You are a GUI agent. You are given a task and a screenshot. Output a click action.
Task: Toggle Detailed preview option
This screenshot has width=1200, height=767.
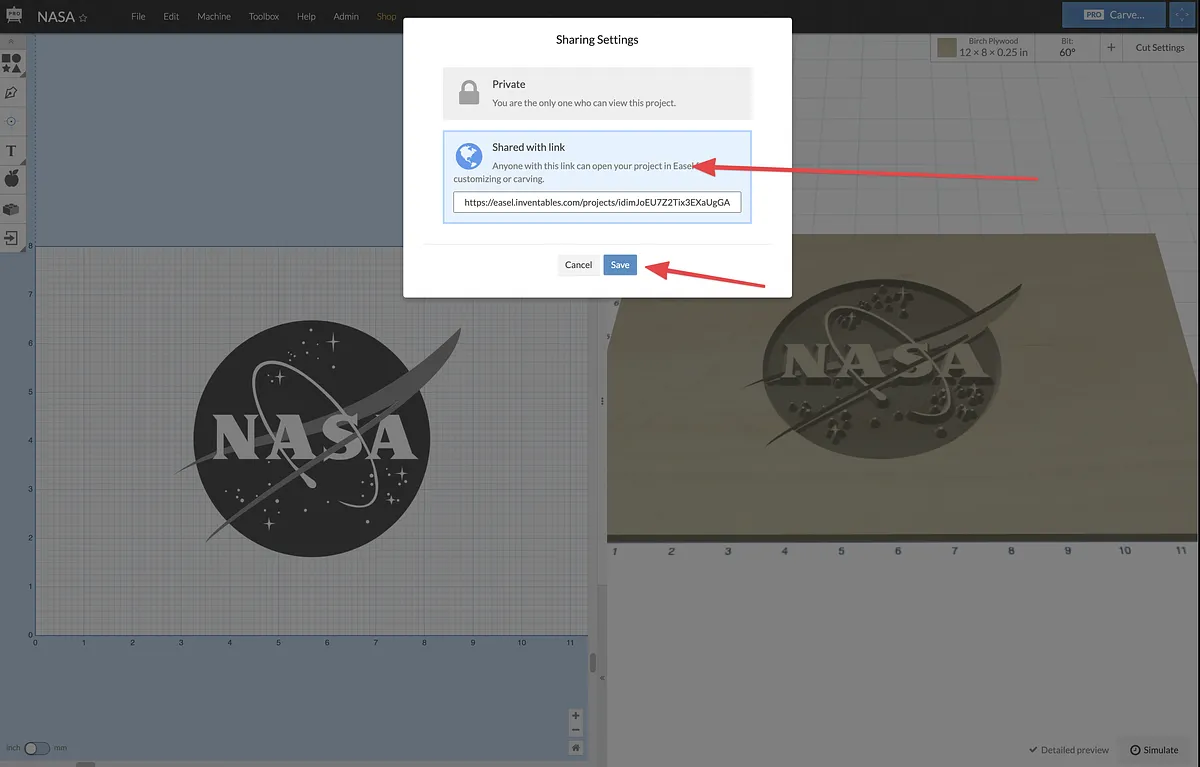click(x=1068, y=750)
